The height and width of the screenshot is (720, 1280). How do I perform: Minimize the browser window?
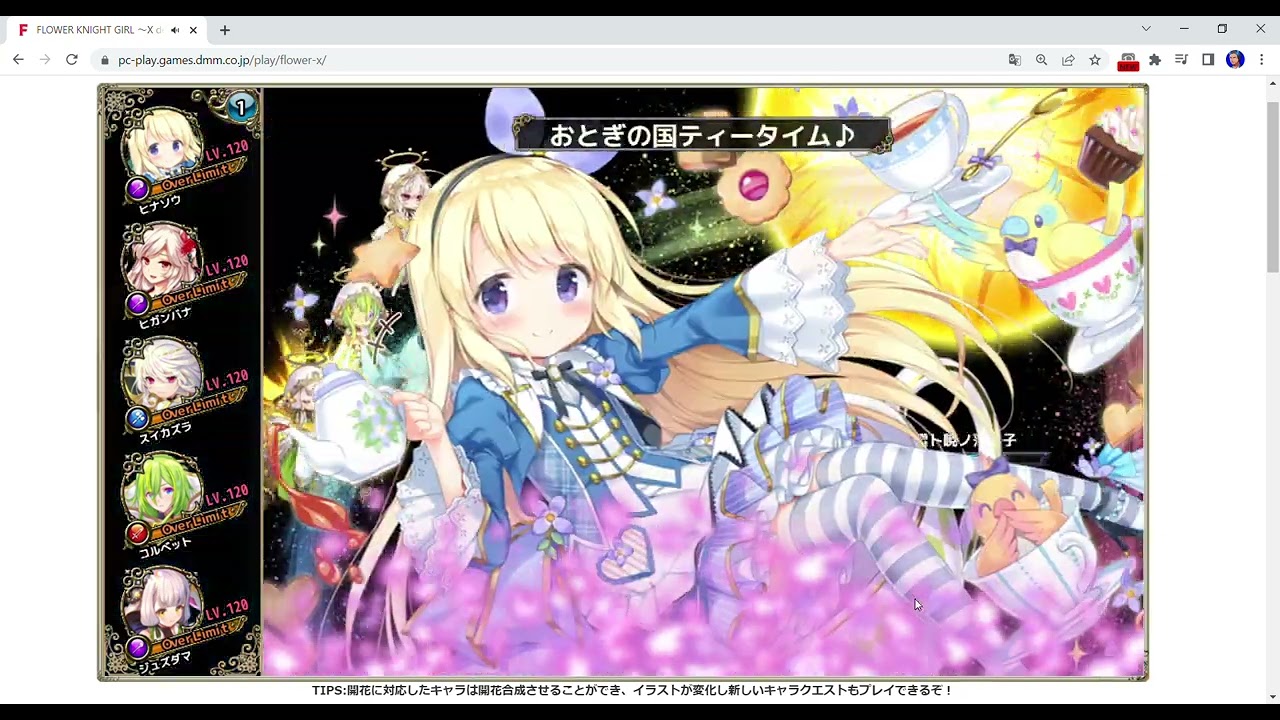(1184, 29)
